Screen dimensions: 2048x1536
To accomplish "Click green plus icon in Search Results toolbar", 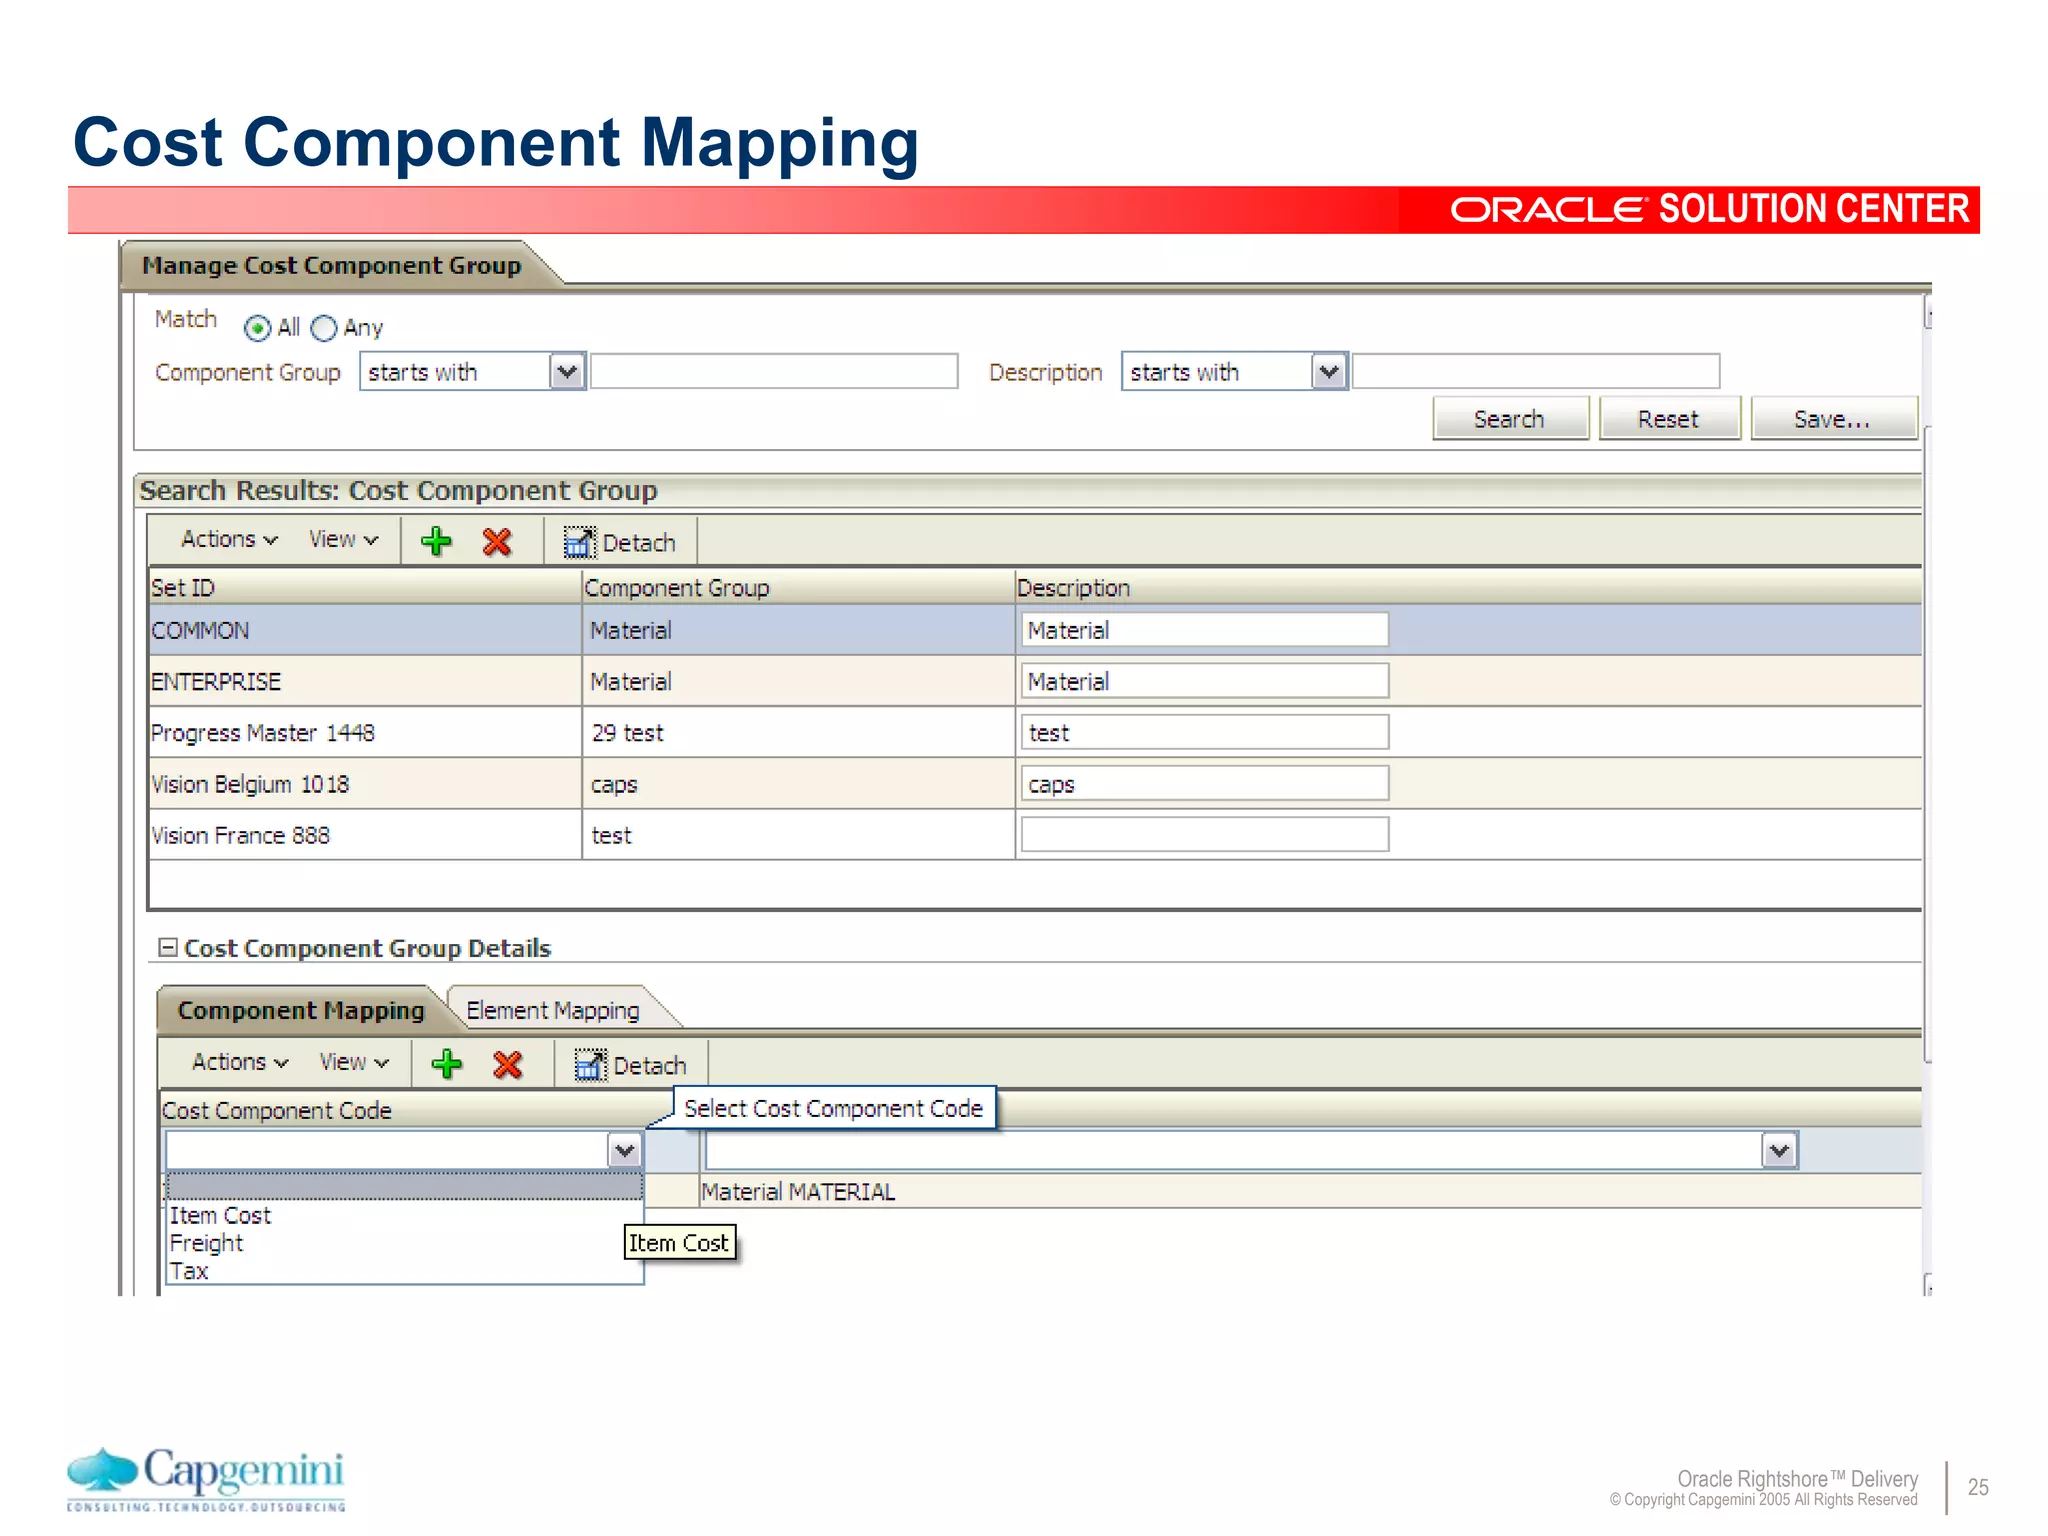I will click(x=436, y=541).
